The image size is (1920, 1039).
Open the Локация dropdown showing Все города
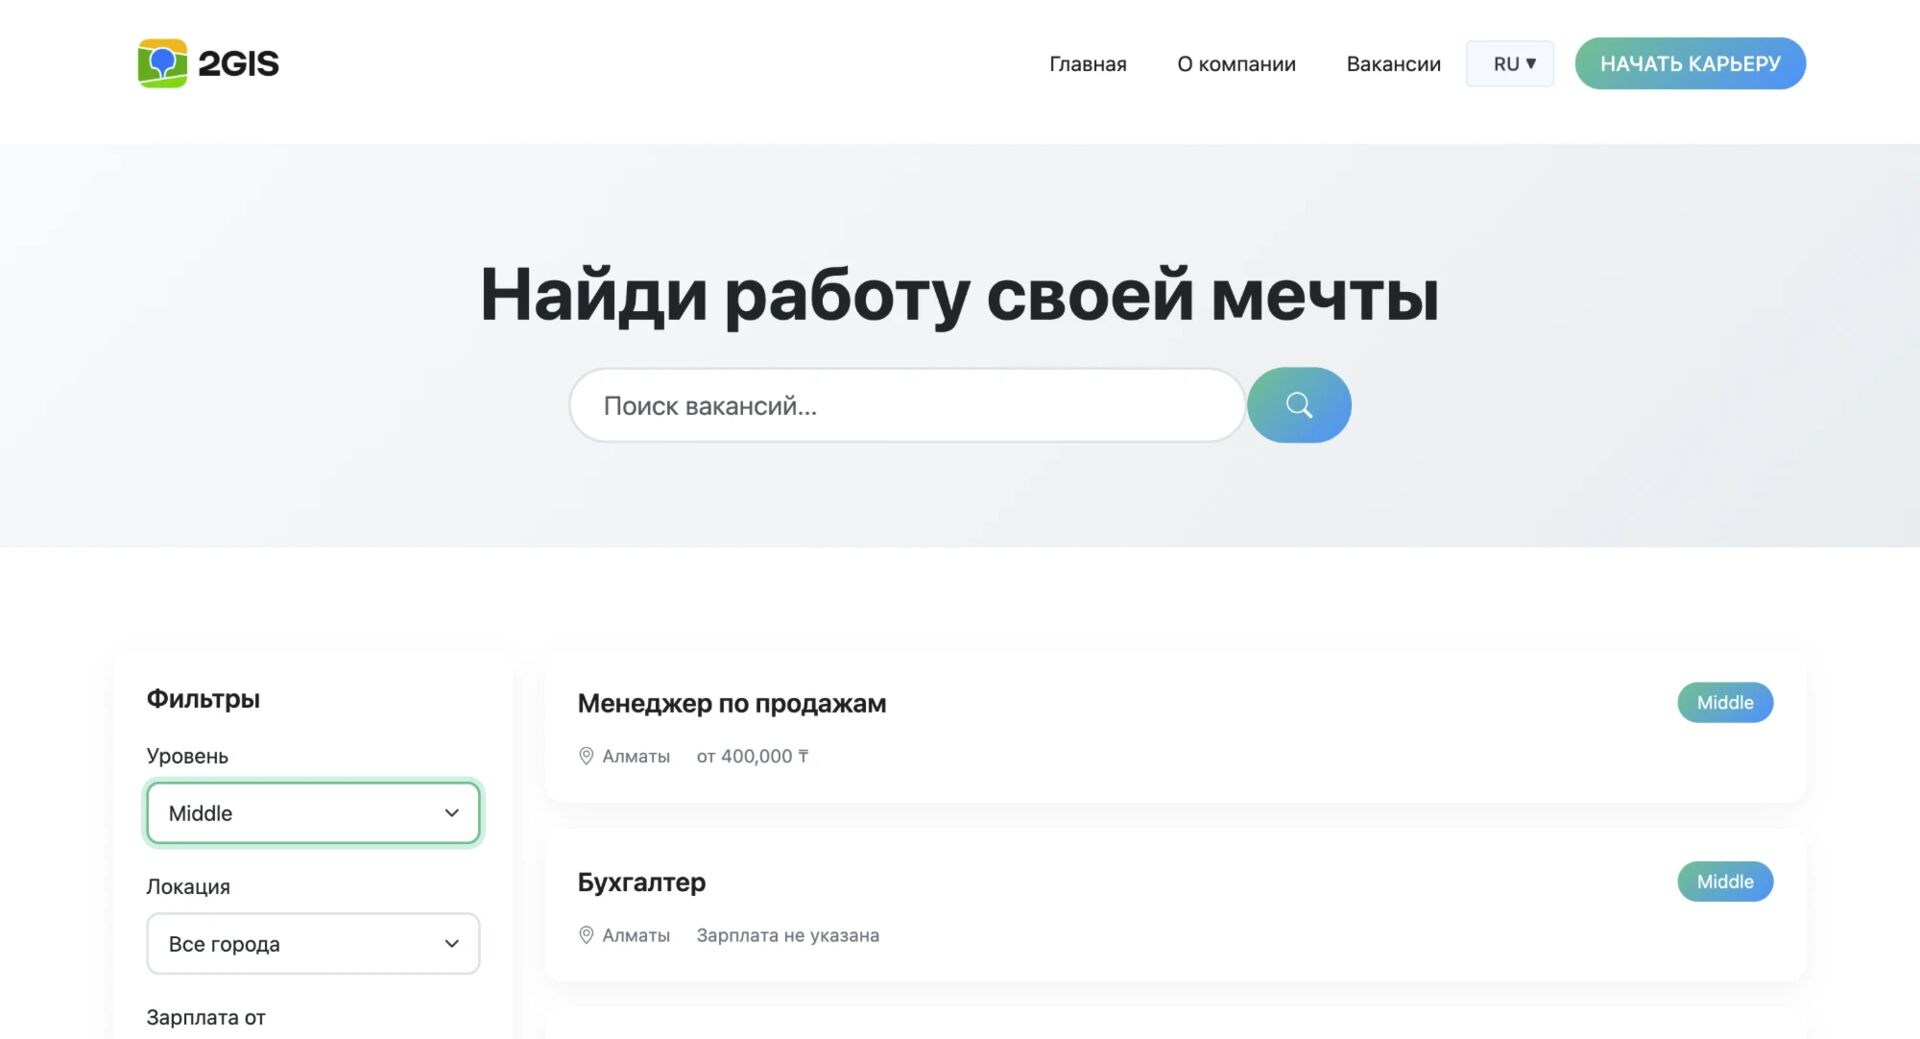click(x=313, y=944)
